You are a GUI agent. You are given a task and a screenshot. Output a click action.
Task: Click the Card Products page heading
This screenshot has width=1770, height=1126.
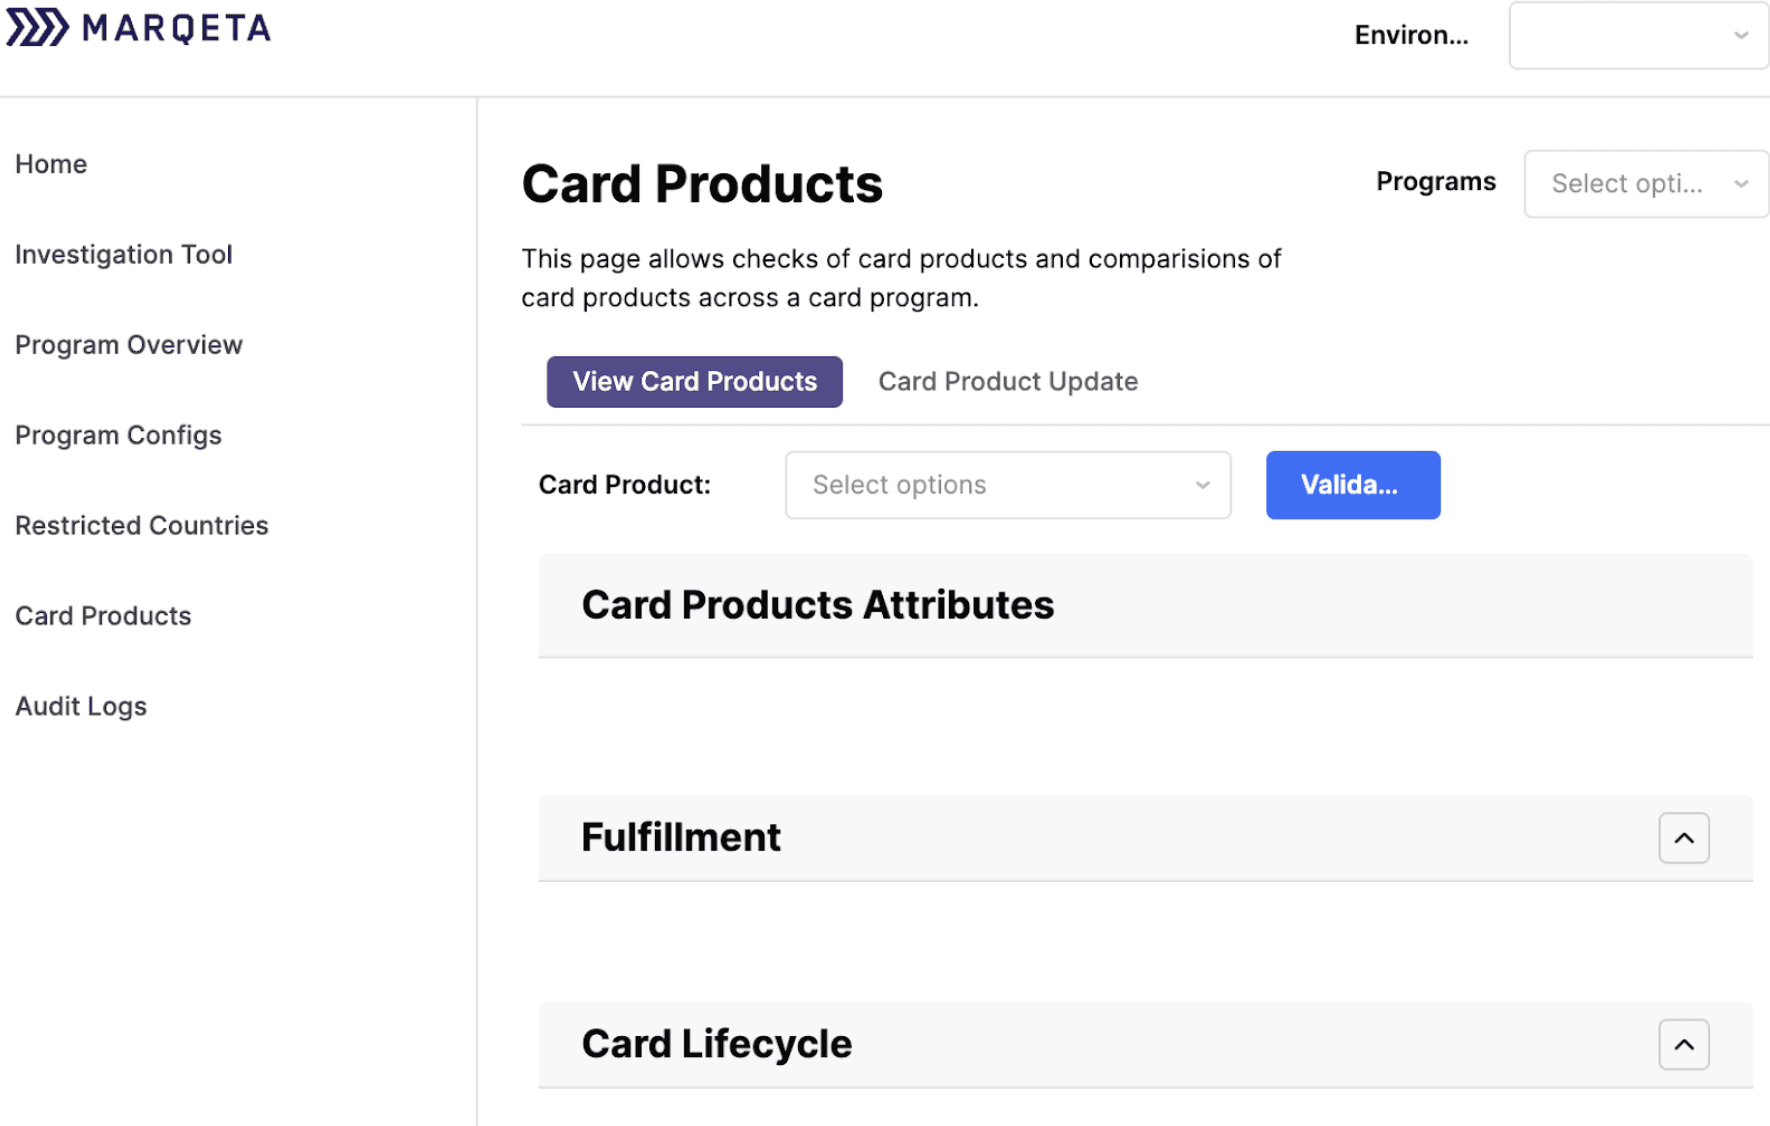701,183
